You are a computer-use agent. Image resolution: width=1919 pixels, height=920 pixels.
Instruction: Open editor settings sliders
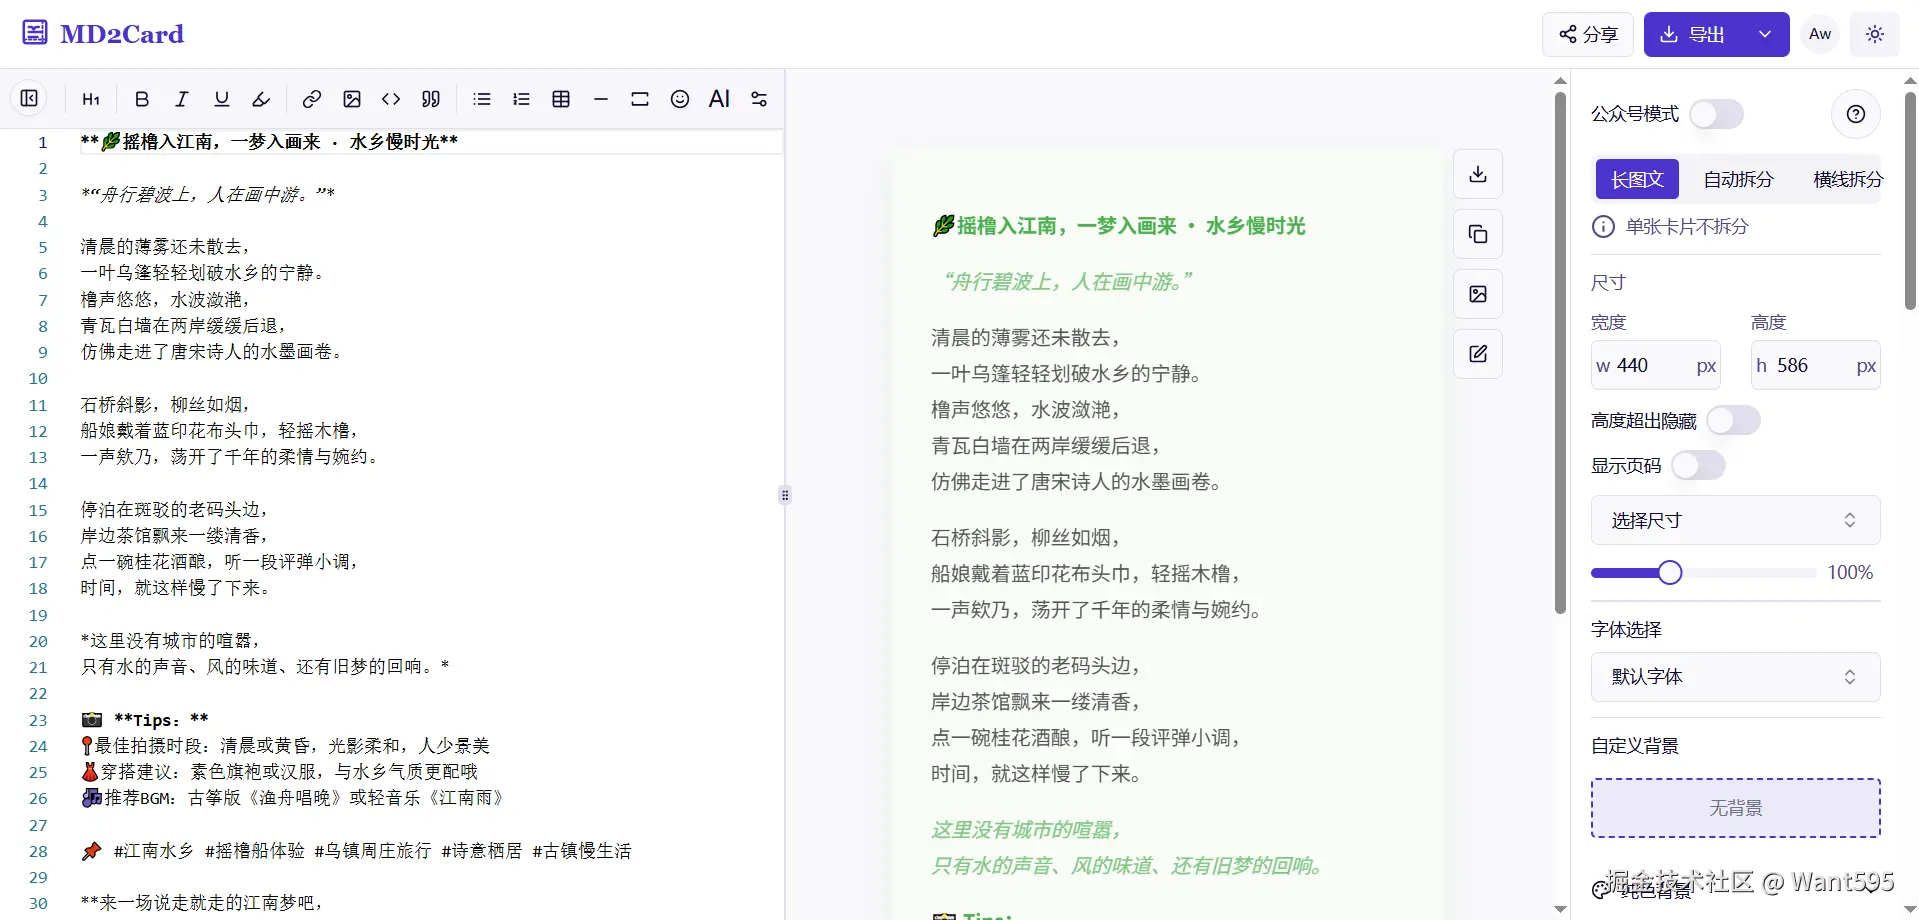click(x=759, y=99)
